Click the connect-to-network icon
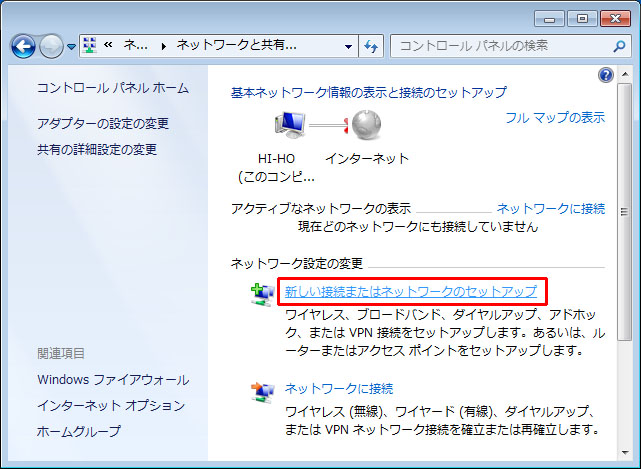 coord(262,392)
